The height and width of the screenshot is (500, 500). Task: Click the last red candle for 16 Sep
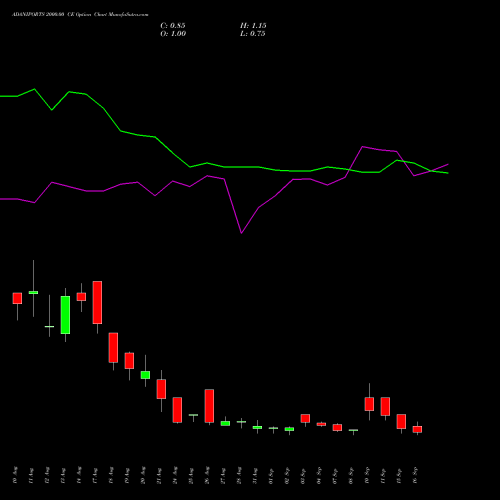[417, 429]
